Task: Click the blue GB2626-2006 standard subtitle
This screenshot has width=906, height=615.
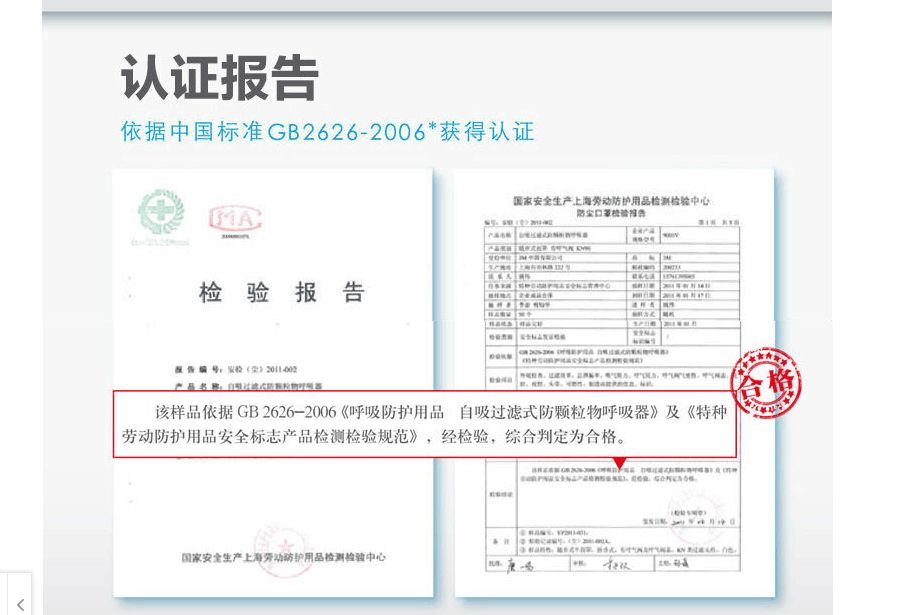Action: [x=327, y=131]
